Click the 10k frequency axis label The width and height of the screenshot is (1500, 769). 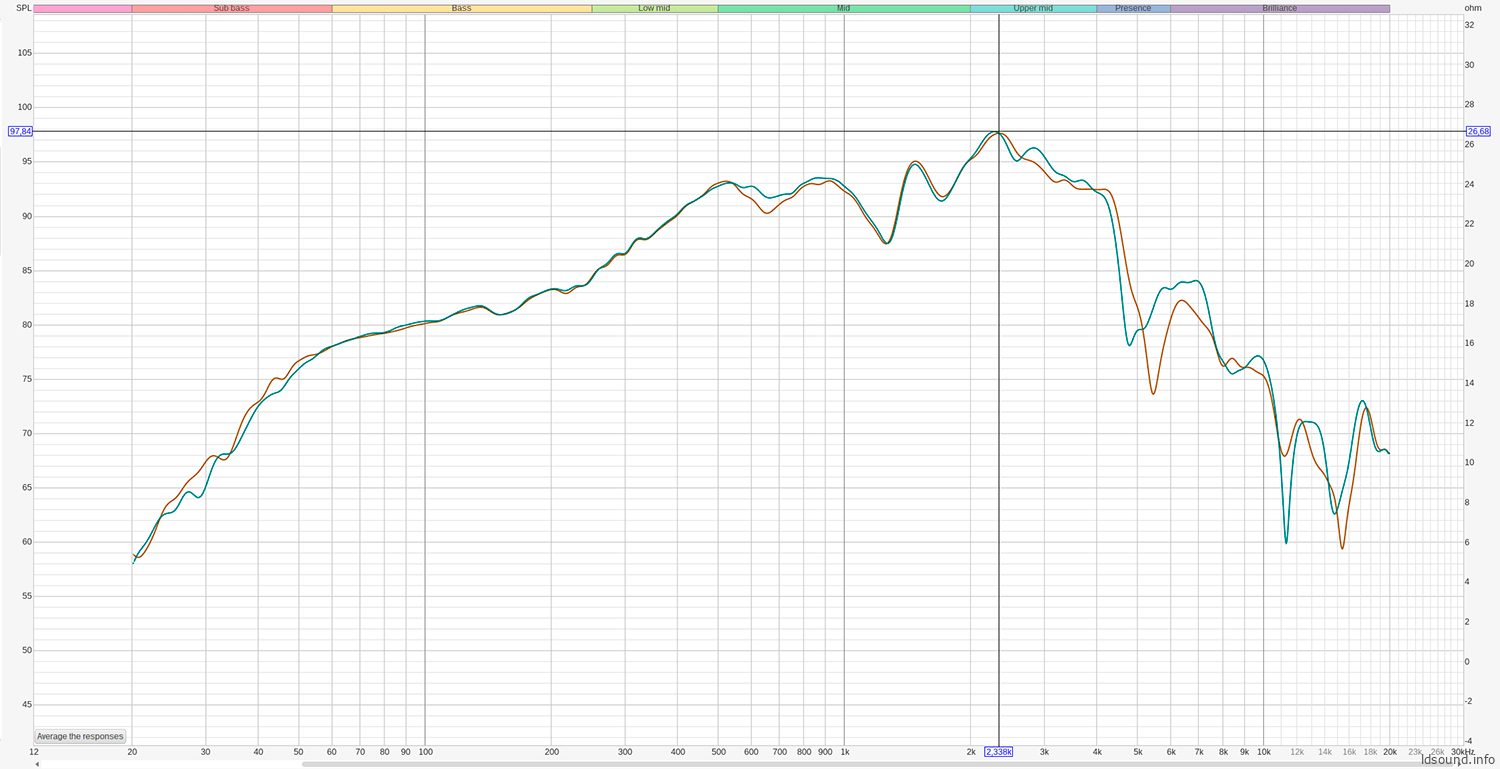(1263, 751)
